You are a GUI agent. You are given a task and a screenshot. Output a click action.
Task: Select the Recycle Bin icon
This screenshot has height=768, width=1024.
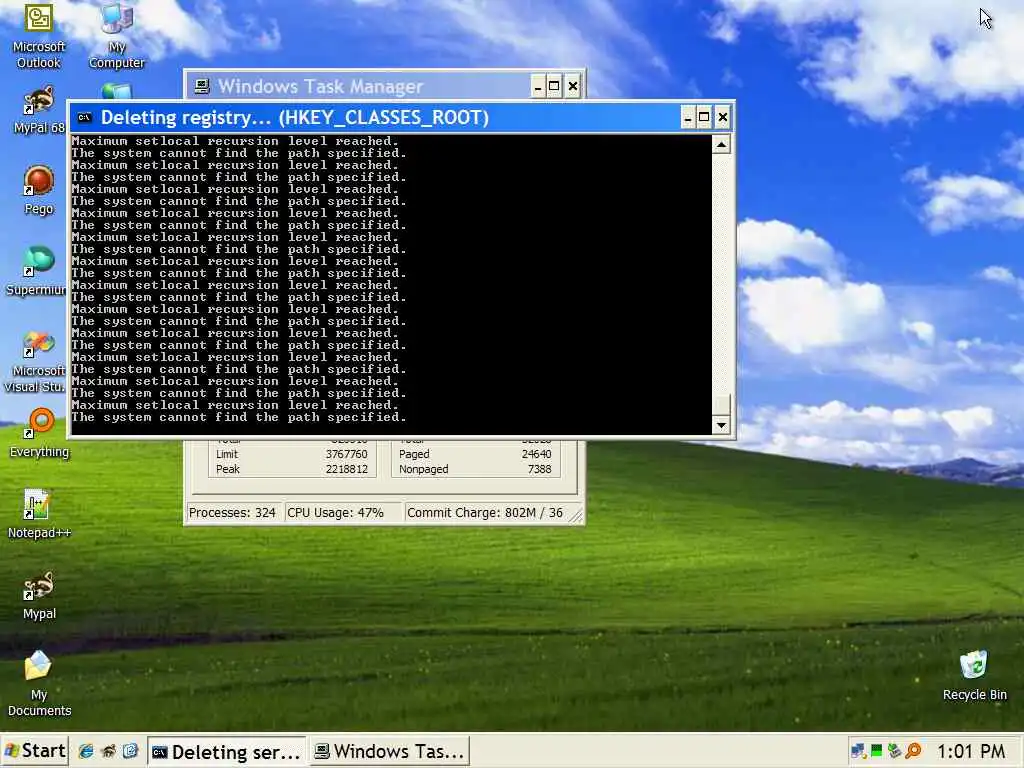pos(974,676)
